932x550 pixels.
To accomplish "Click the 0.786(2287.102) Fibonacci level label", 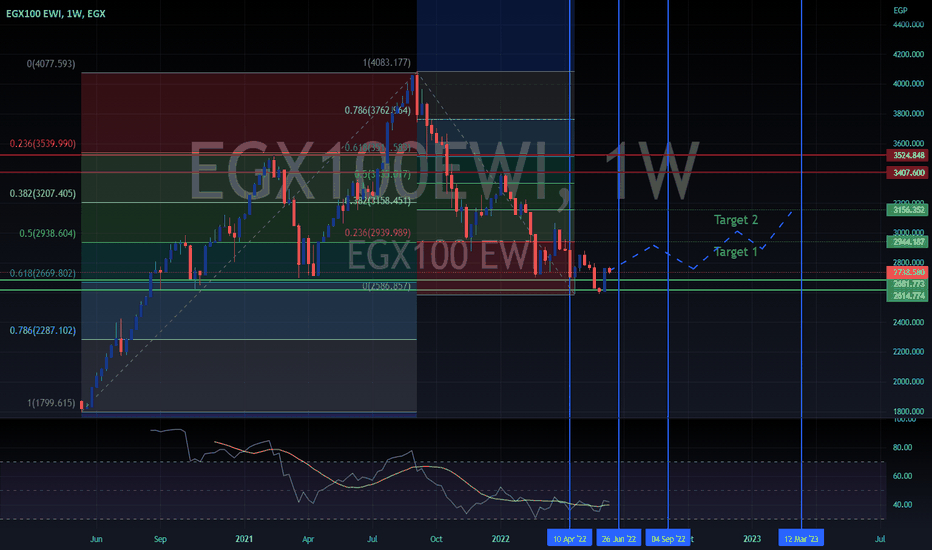I will [x=43, y=331].
